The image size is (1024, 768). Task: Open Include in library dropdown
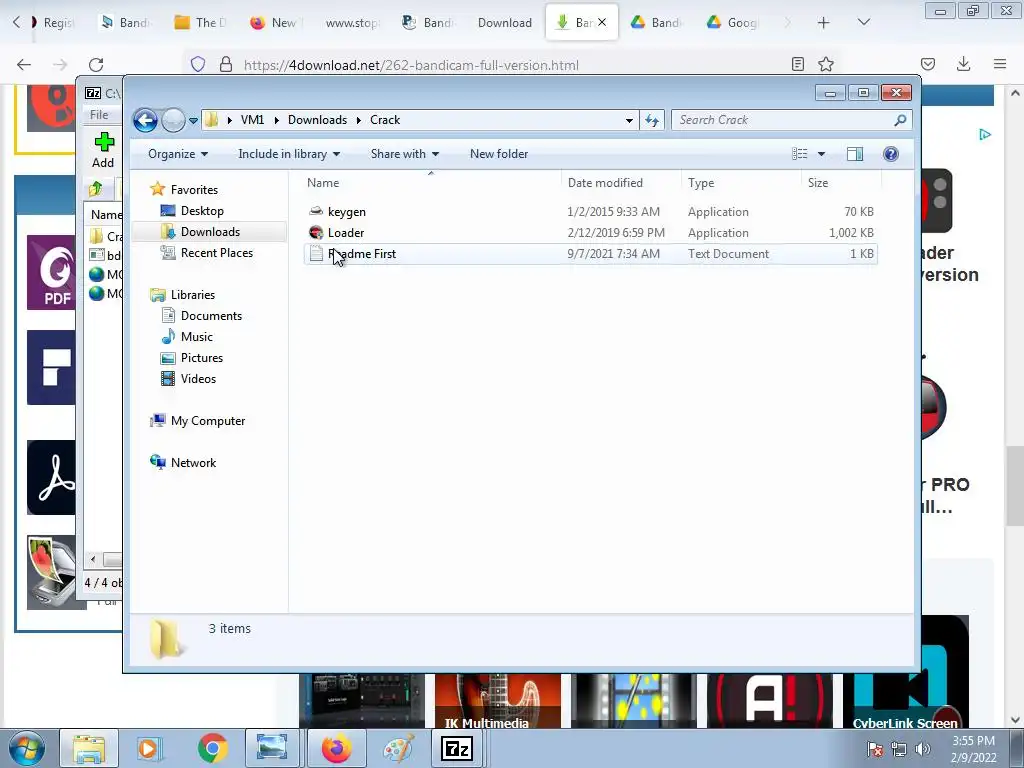[289, 154]
